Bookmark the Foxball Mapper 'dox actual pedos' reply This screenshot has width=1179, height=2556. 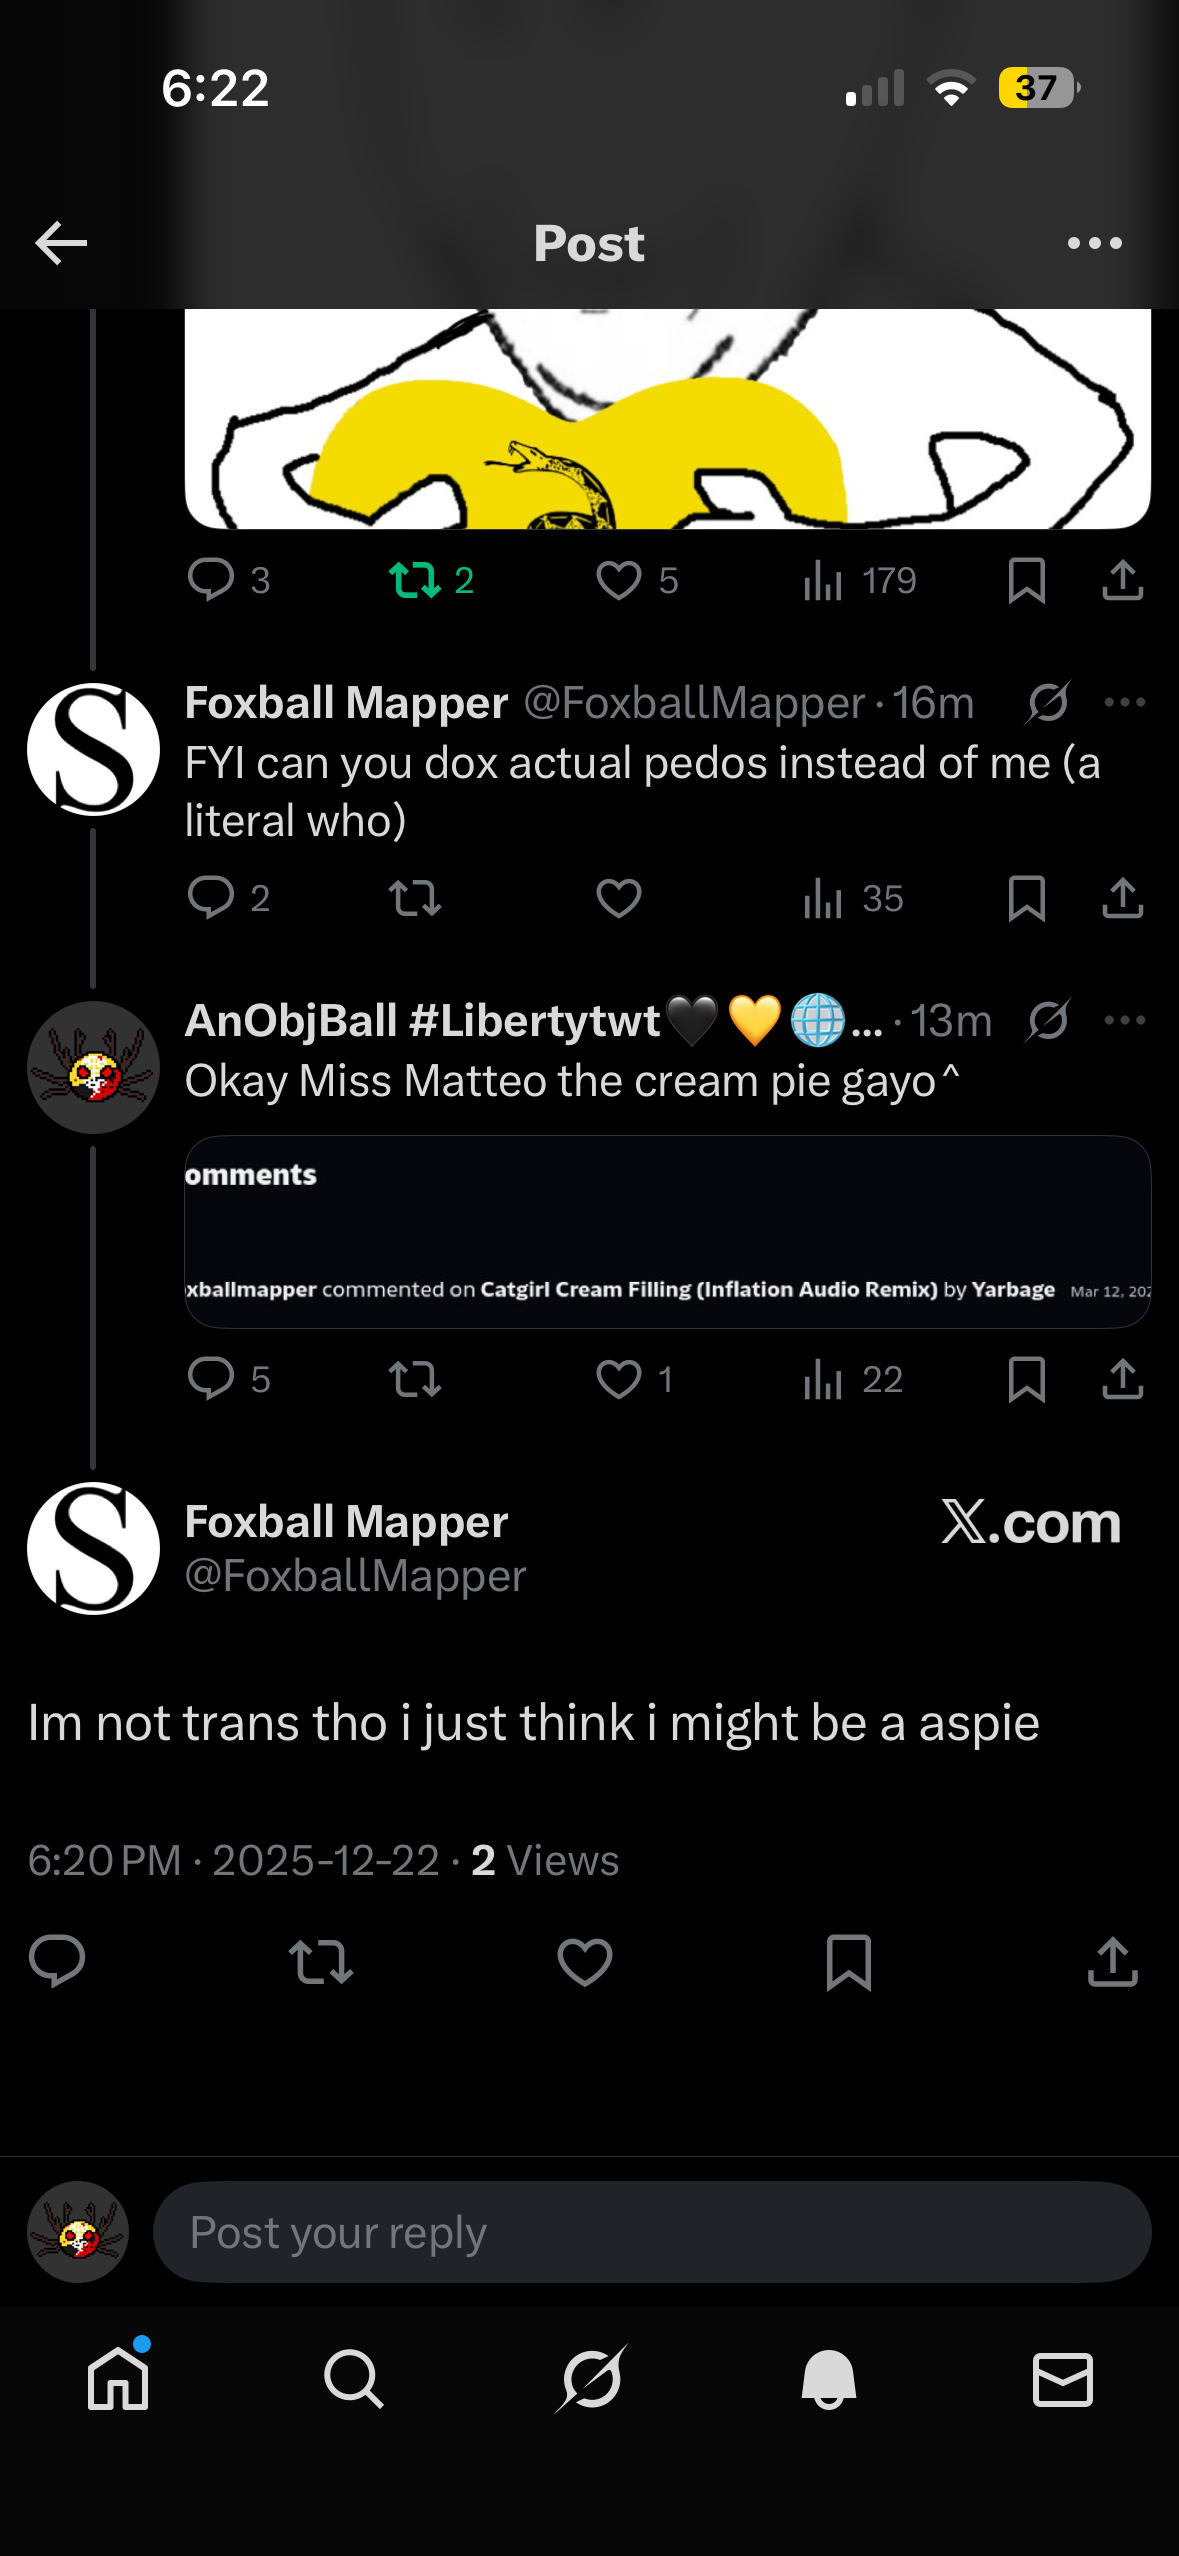point(1026,898)
